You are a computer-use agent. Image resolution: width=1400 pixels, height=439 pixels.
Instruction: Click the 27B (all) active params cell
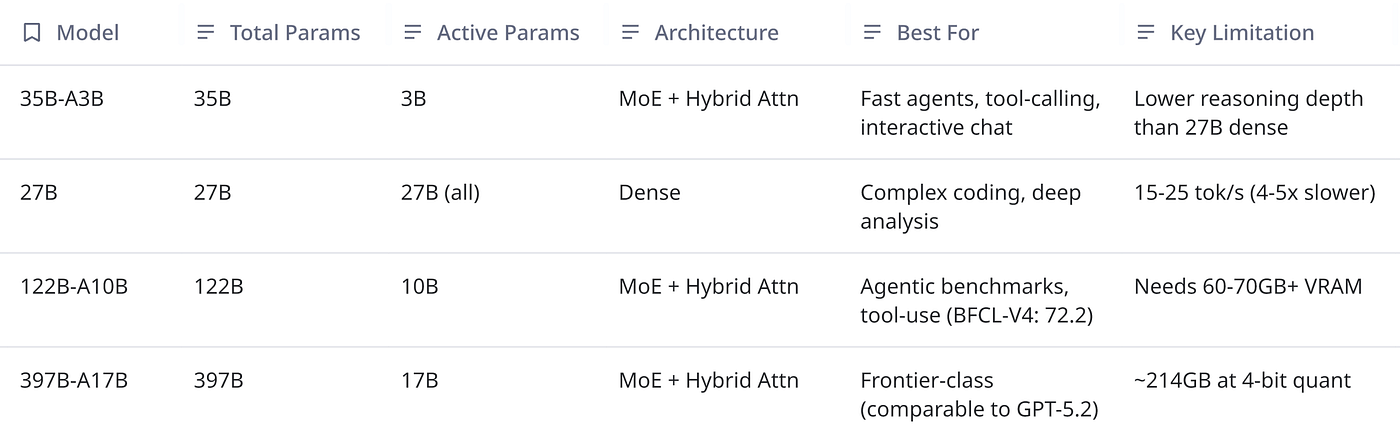pos(440,193)
